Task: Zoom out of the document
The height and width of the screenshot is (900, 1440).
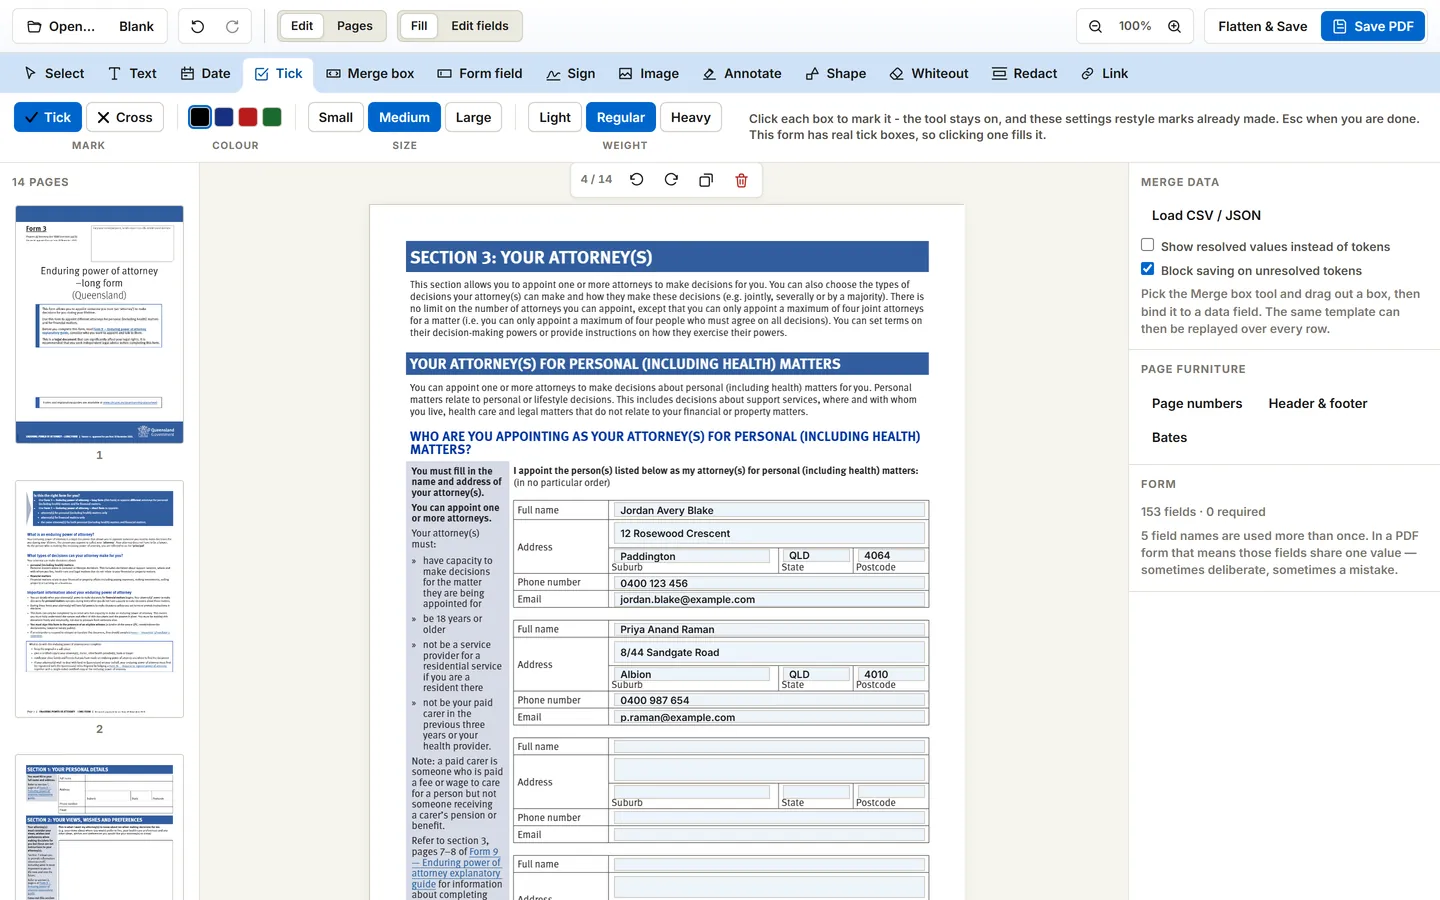Action: point(1095,26)
